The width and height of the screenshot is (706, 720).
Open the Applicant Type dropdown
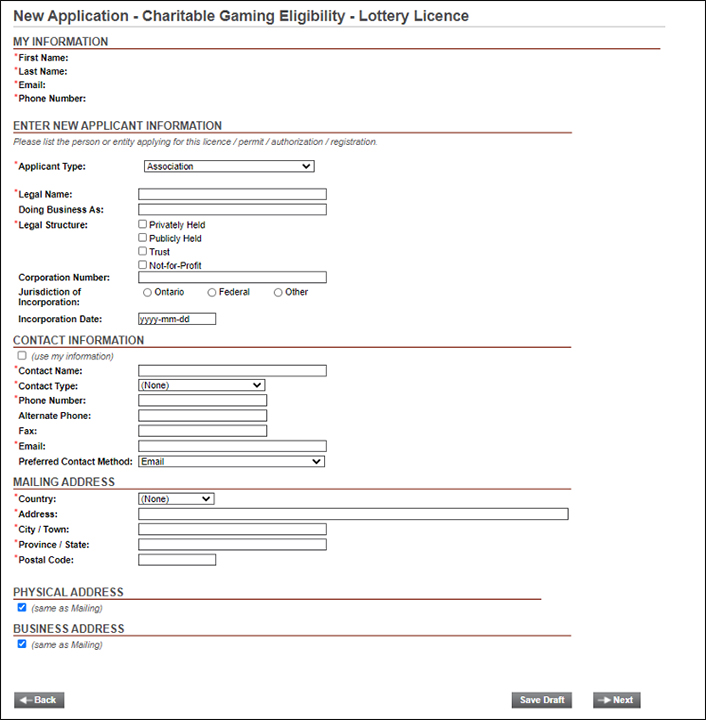229,166
